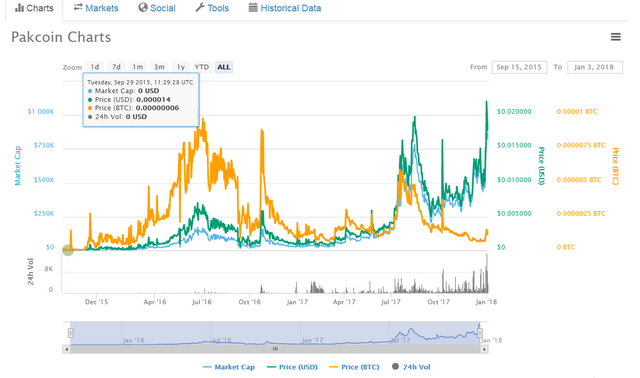This screenshot has height=378, width=640.
Task: Open the Social tab
Action: [x=157, y=8]
